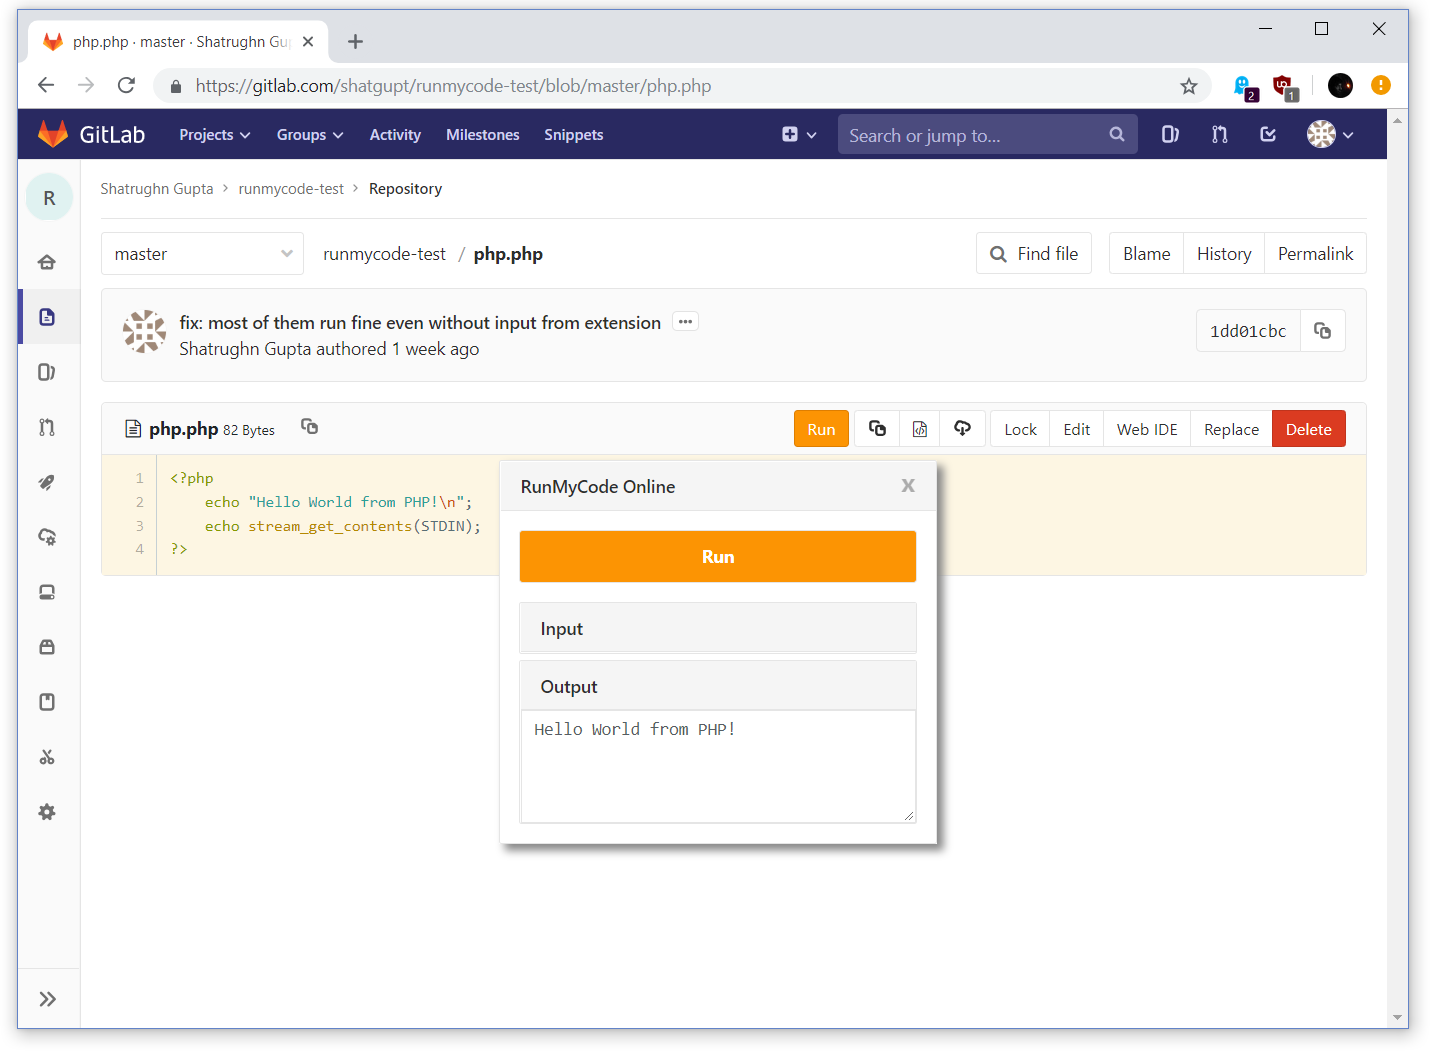Screen dimensions: 1430x1051
Task: Open the master branch dropdown
Action: pyautogui.click(x=202, y=254)
